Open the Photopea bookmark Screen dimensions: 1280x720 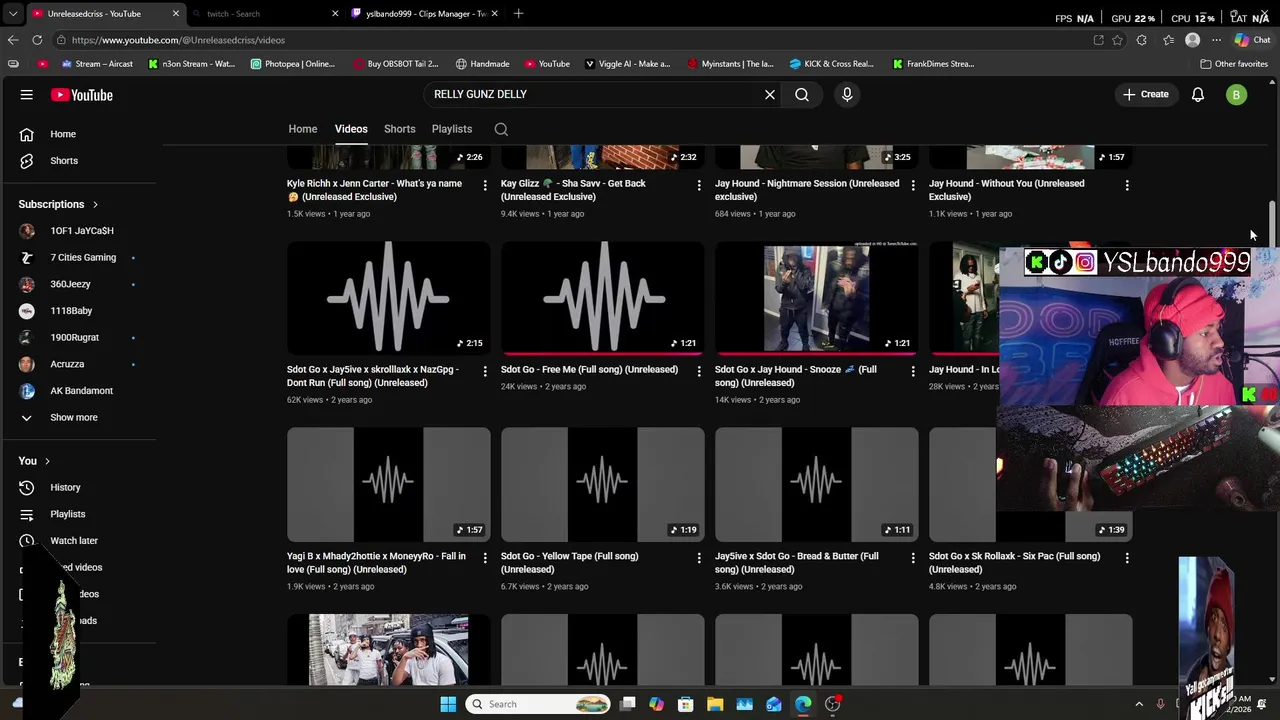(x=292, y=64)
